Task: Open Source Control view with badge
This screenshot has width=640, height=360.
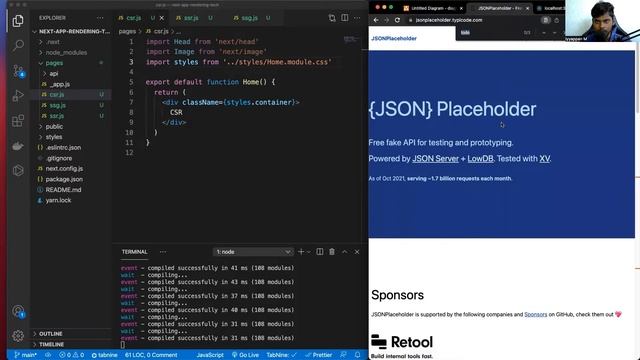Action: (x=18, y=71)
